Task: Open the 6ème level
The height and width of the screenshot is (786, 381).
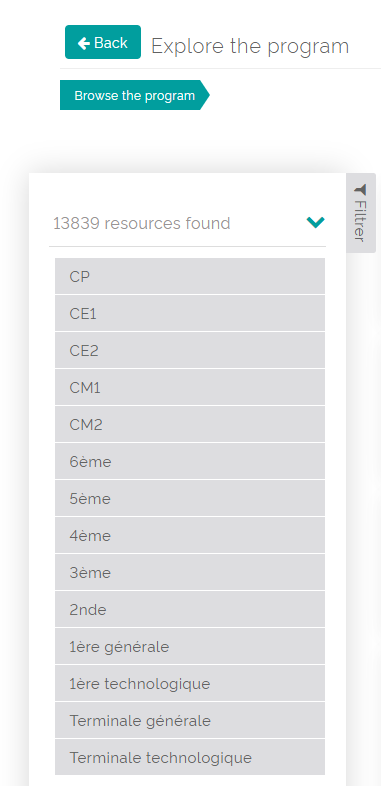Action: click(x=190, y=462)
